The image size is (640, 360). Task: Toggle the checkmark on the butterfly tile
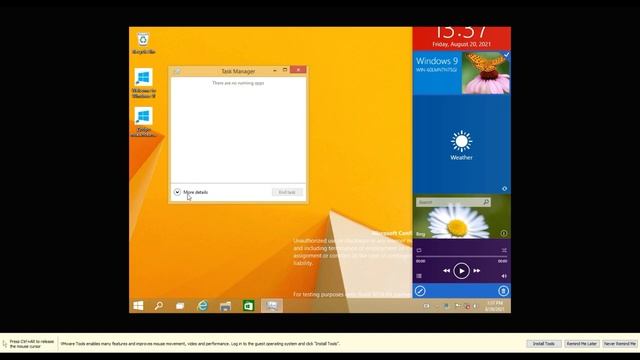click(507, 55)
